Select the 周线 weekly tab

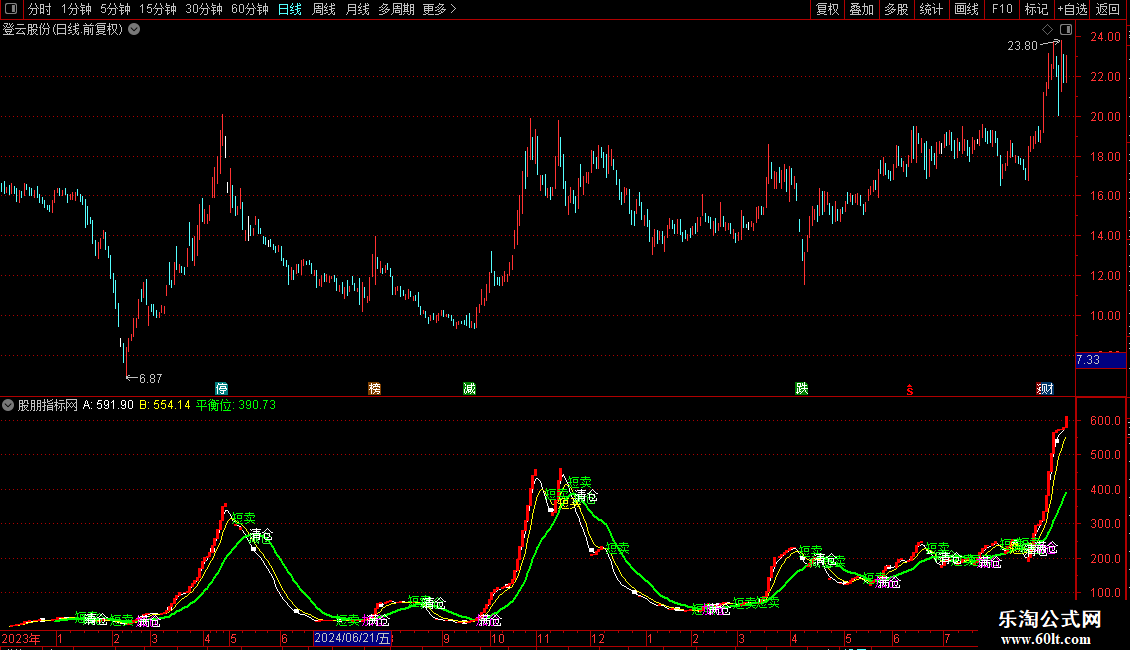click(x=324, y=9)
